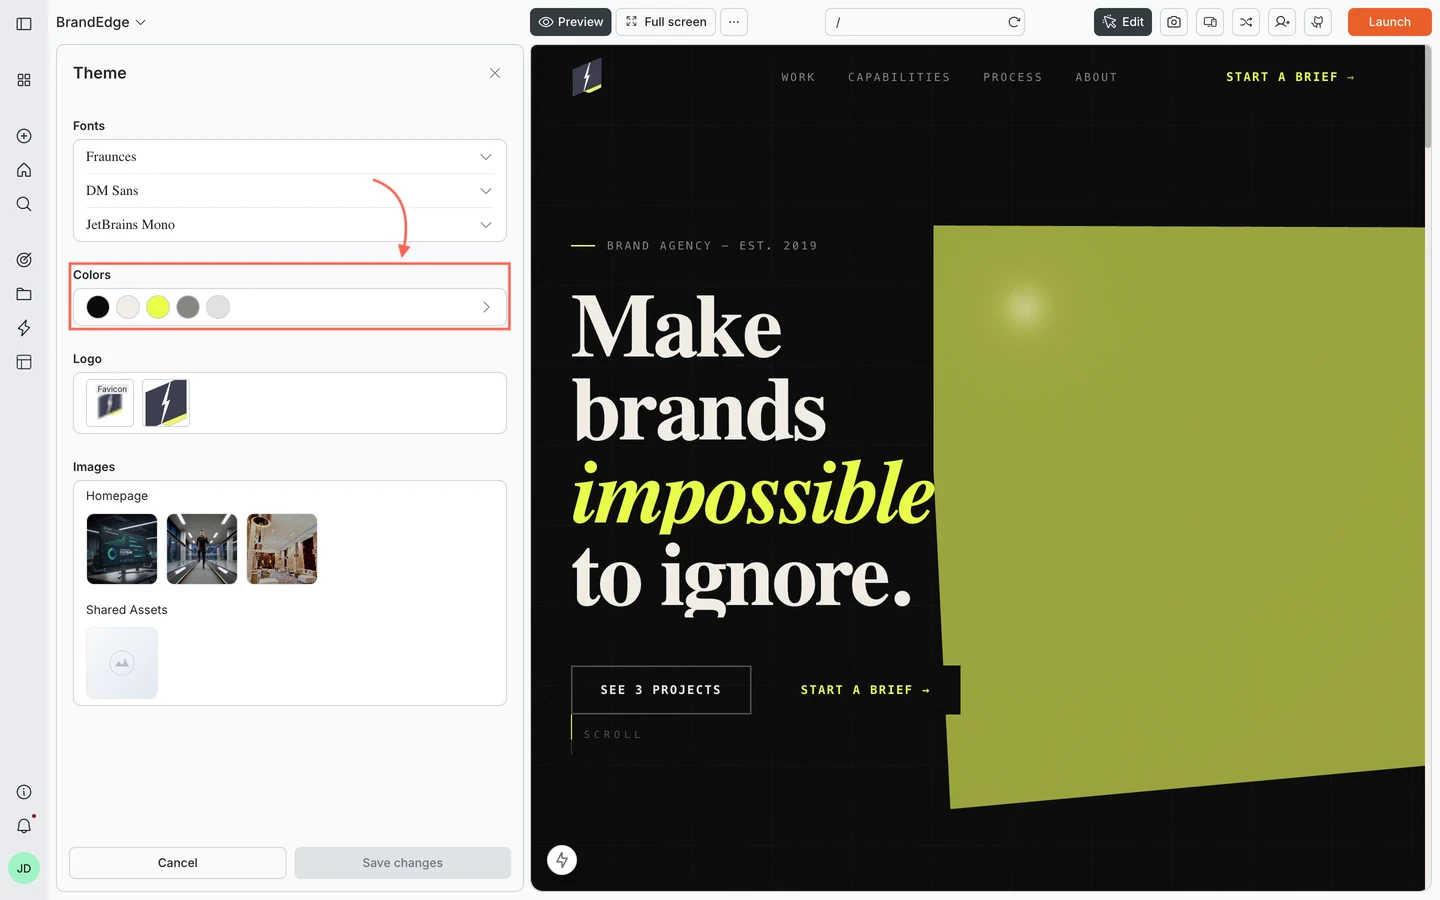1440x900 pixels.
Task: Switch to Full screen mode
Action: tap(665, 21)
